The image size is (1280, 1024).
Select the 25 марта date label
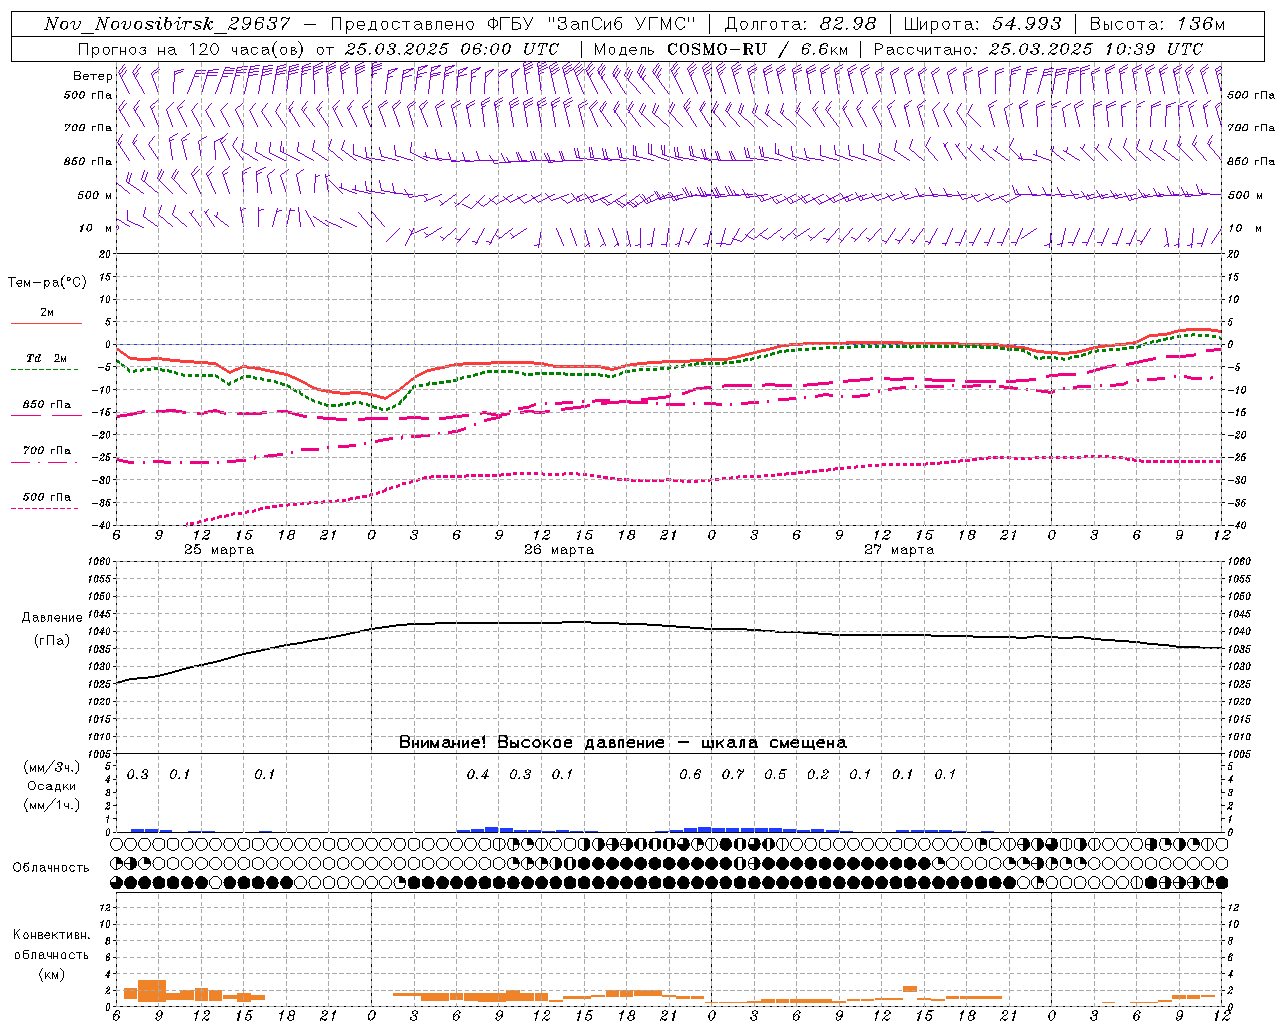point(219,550)
